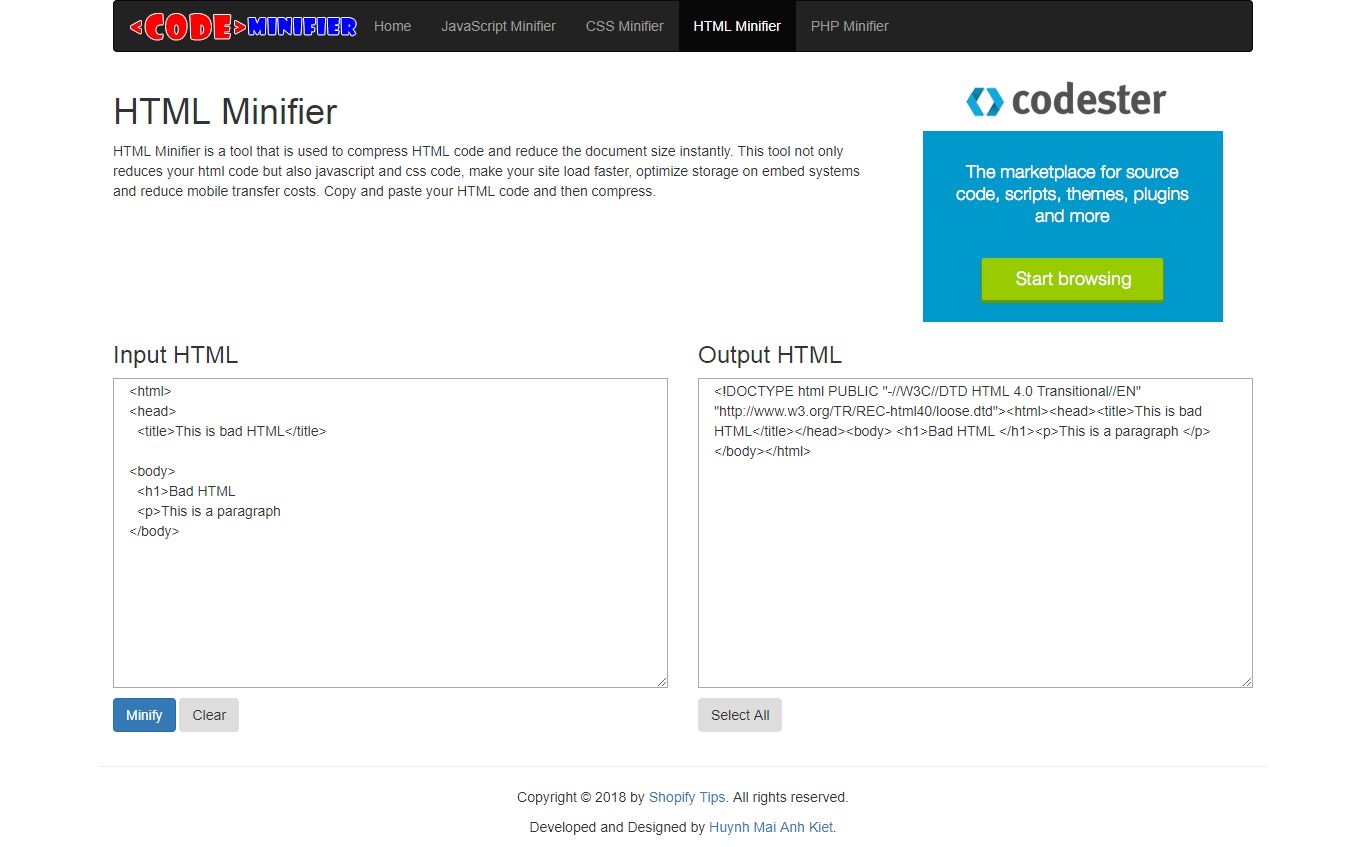Click the '<!DOCTYPE html PUBLIC' output line
The image size is (1366, 847).
[927, 391]
